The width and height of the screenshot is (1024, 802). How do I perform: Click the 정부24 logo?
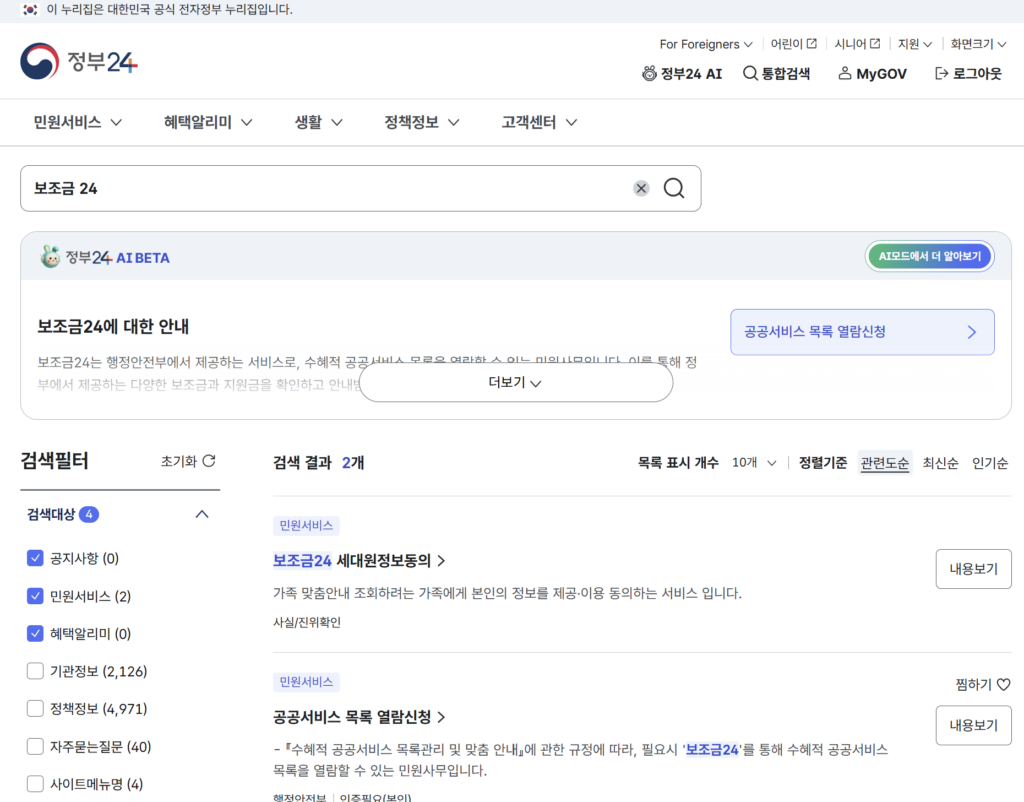[79, 61]
